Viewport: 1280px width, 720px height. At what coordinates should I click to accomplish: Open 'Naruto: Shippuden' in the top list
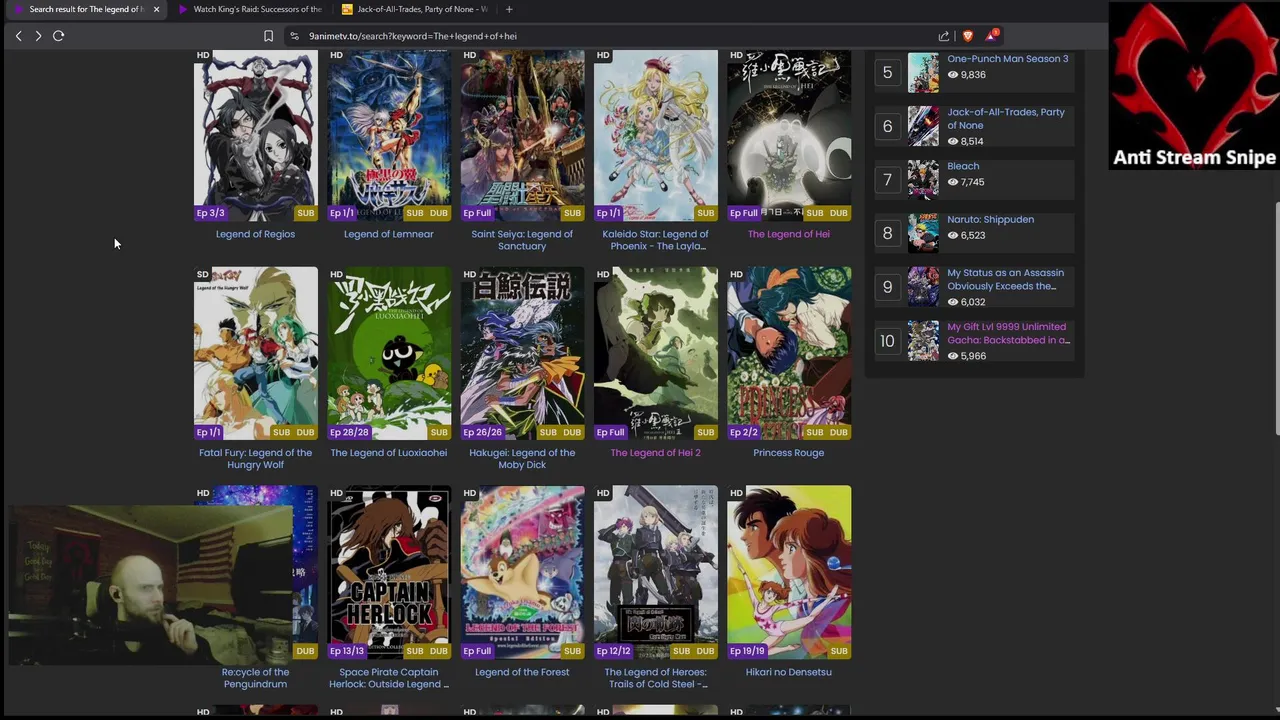click(991, 219)
